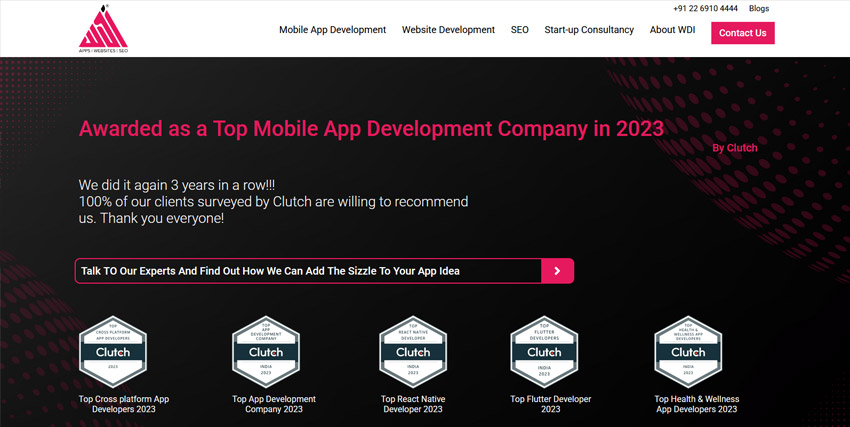Open the About WDI menu
Image resolution: width=850 pixels, height=427 pixels.
672,30
